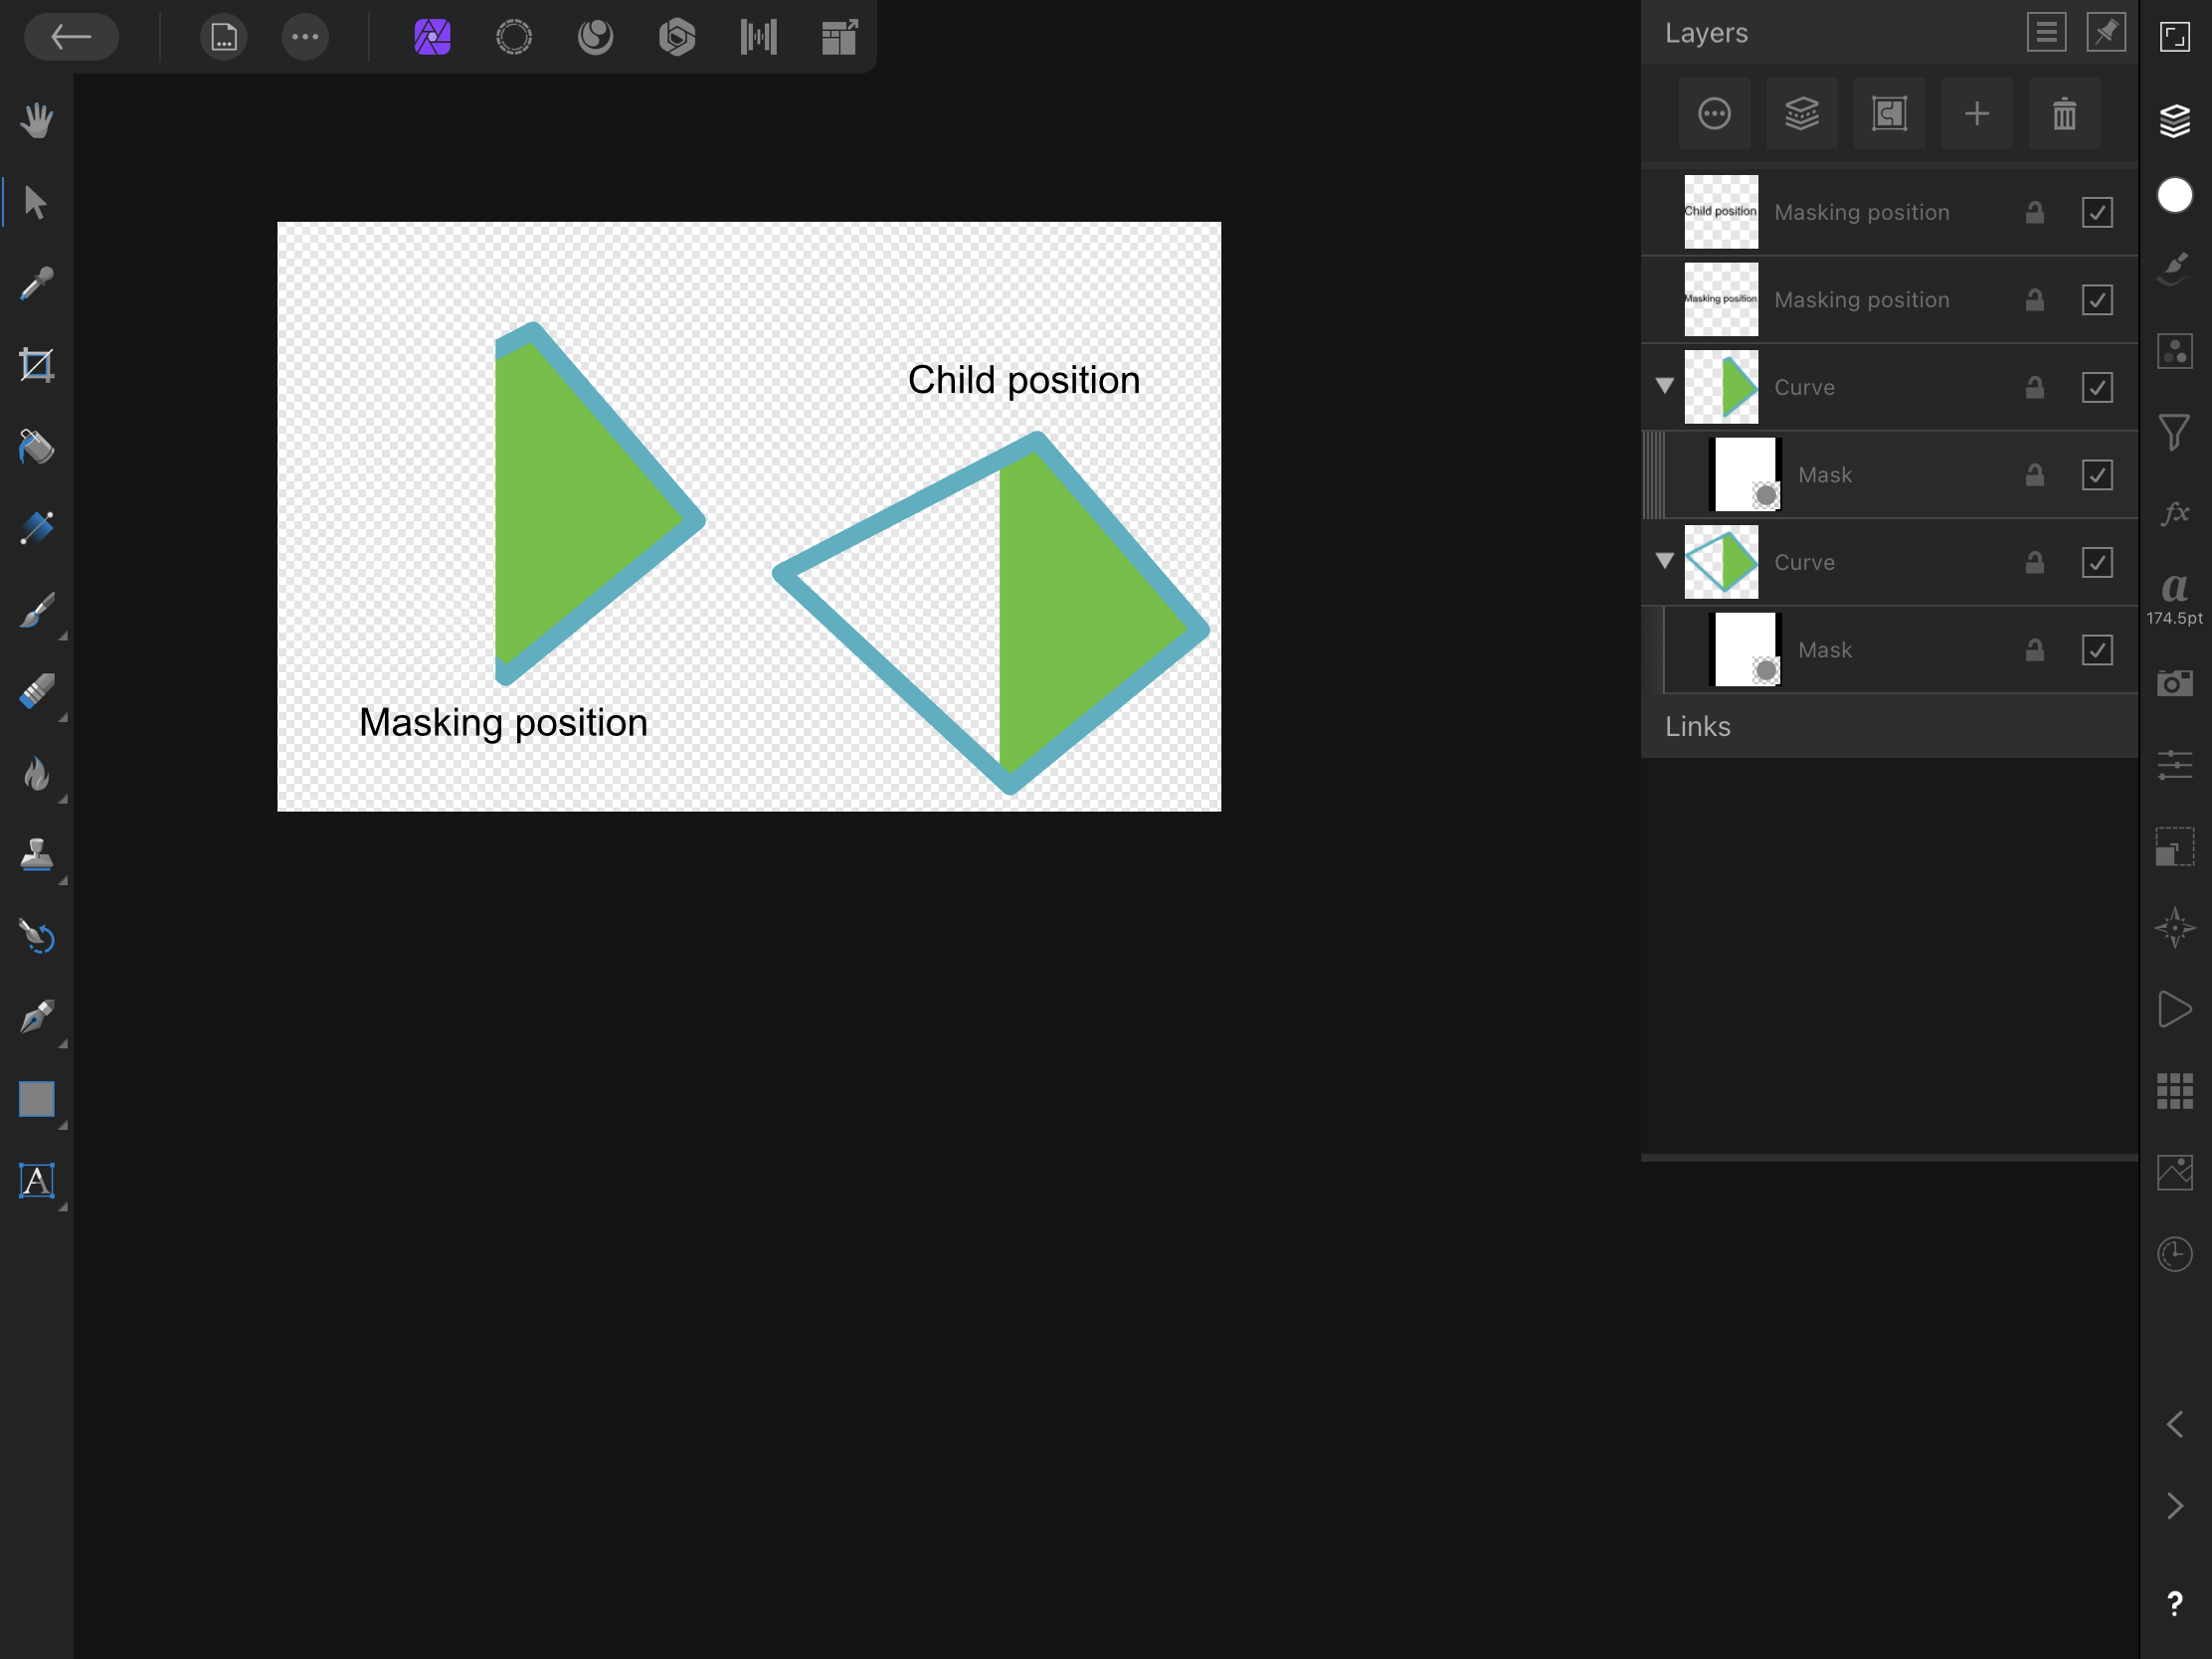Viewport: 2212px width, 1659px height.
Task: Select the Rectangle shape tool
Action: click(37, 1099)
